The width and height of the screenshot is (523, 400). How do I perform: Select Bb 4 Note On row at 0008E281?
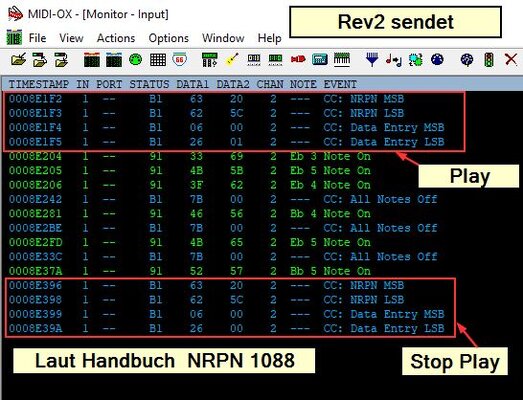click(x=190, y=214)
